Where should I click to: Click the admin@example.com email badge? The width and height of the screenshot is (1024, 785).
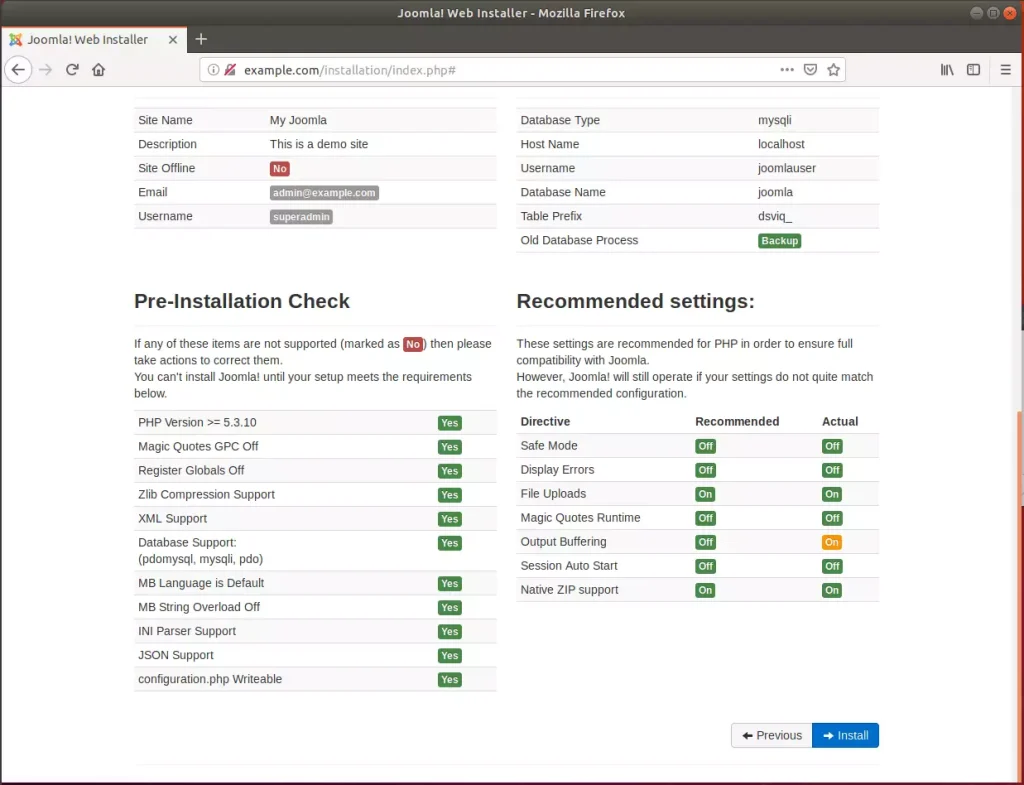click(324, 193)
